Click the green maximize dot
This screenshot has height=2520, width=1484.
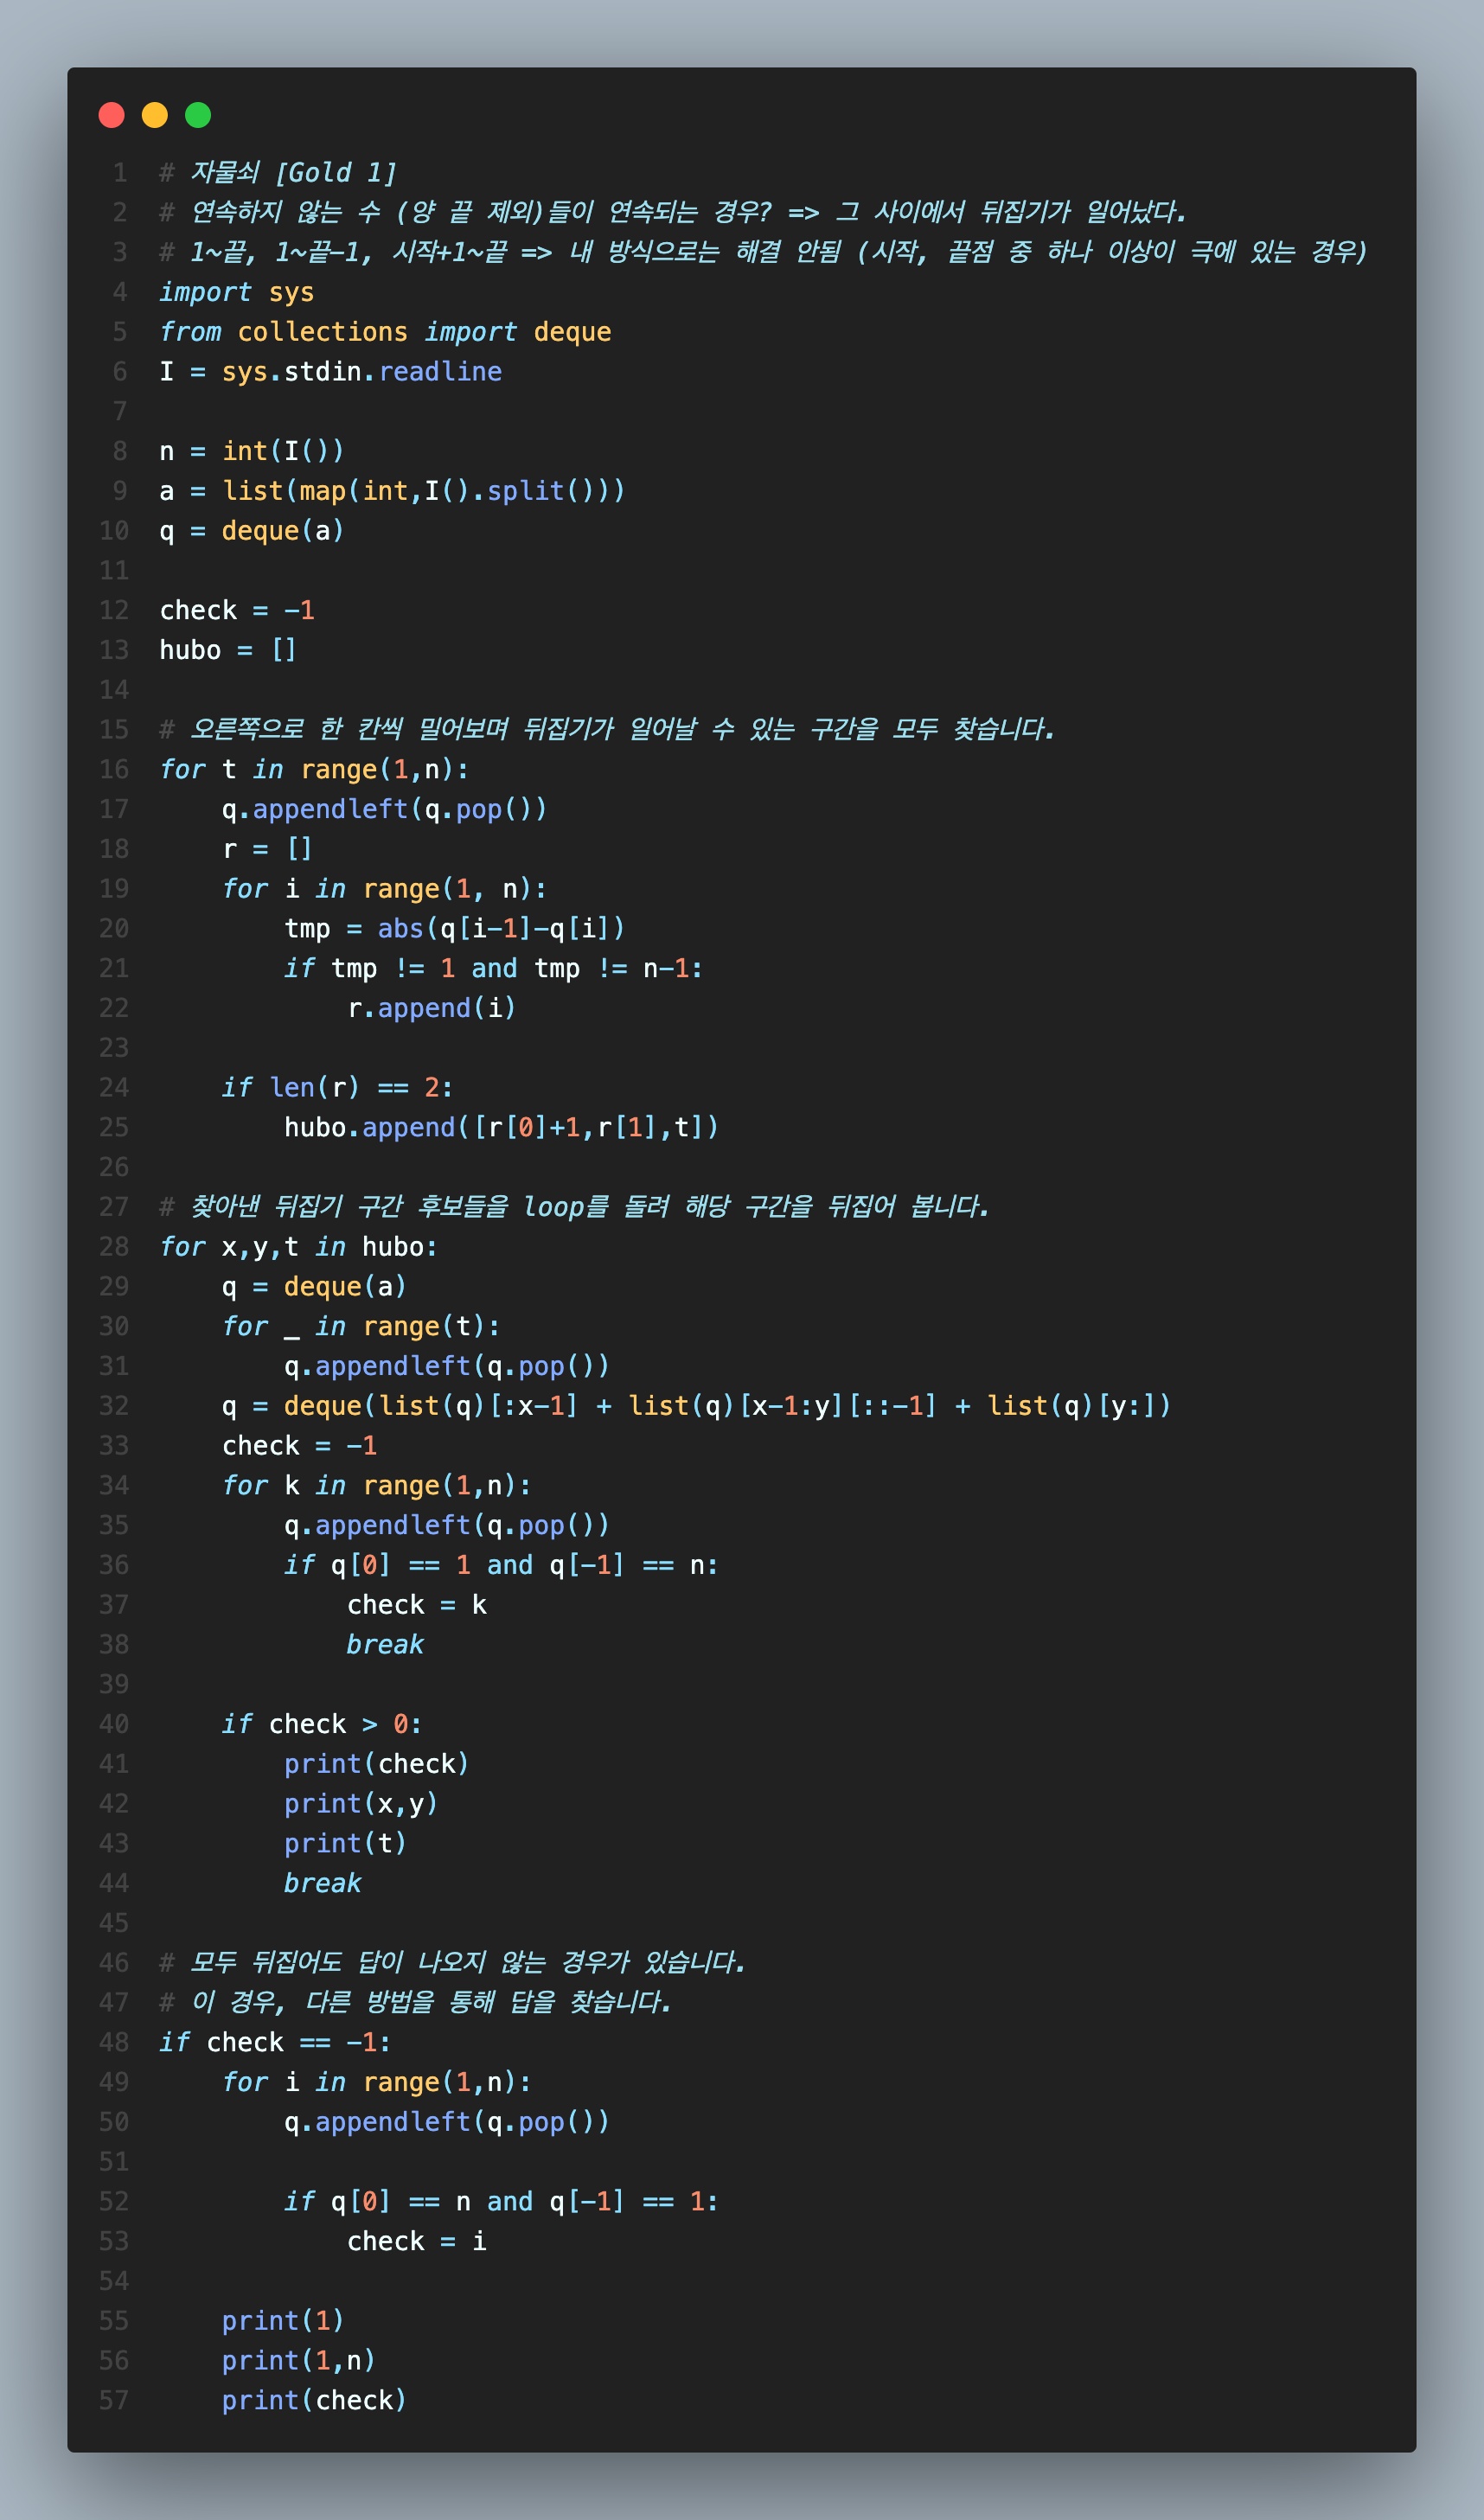point(198,115)
